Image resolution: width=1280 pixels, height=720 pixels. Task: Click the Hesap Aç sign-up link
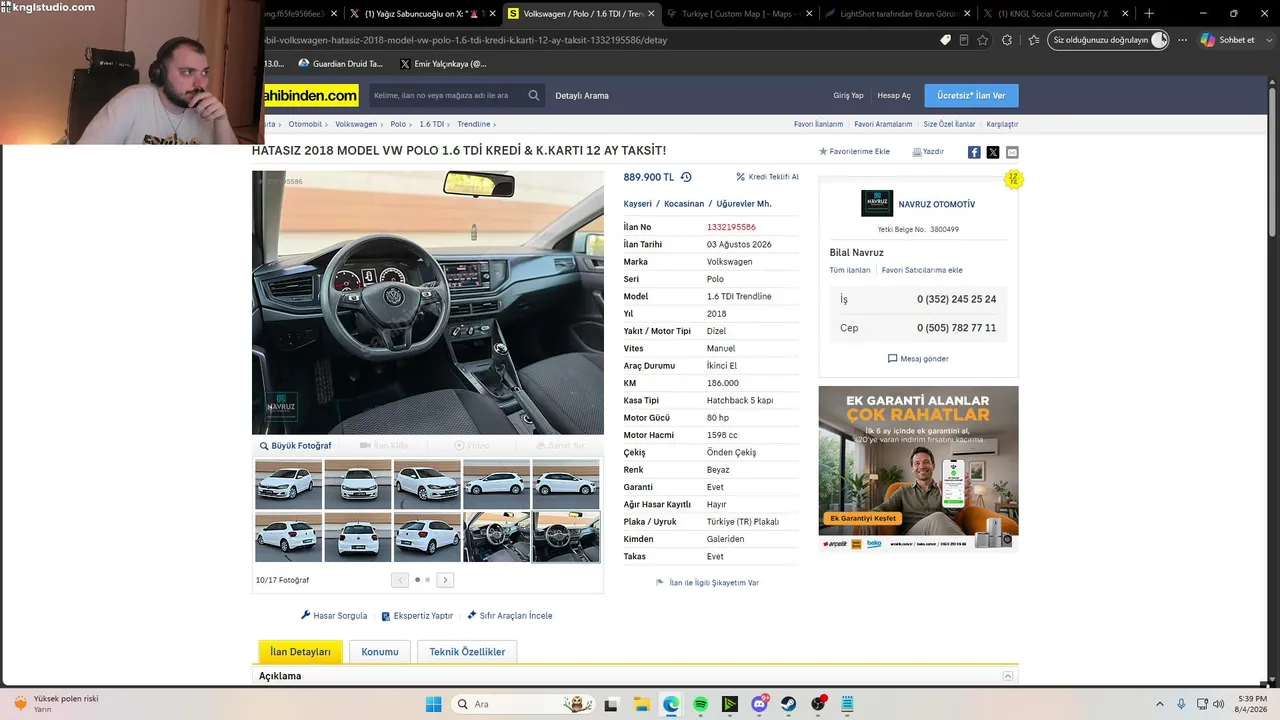click(894, 96)
